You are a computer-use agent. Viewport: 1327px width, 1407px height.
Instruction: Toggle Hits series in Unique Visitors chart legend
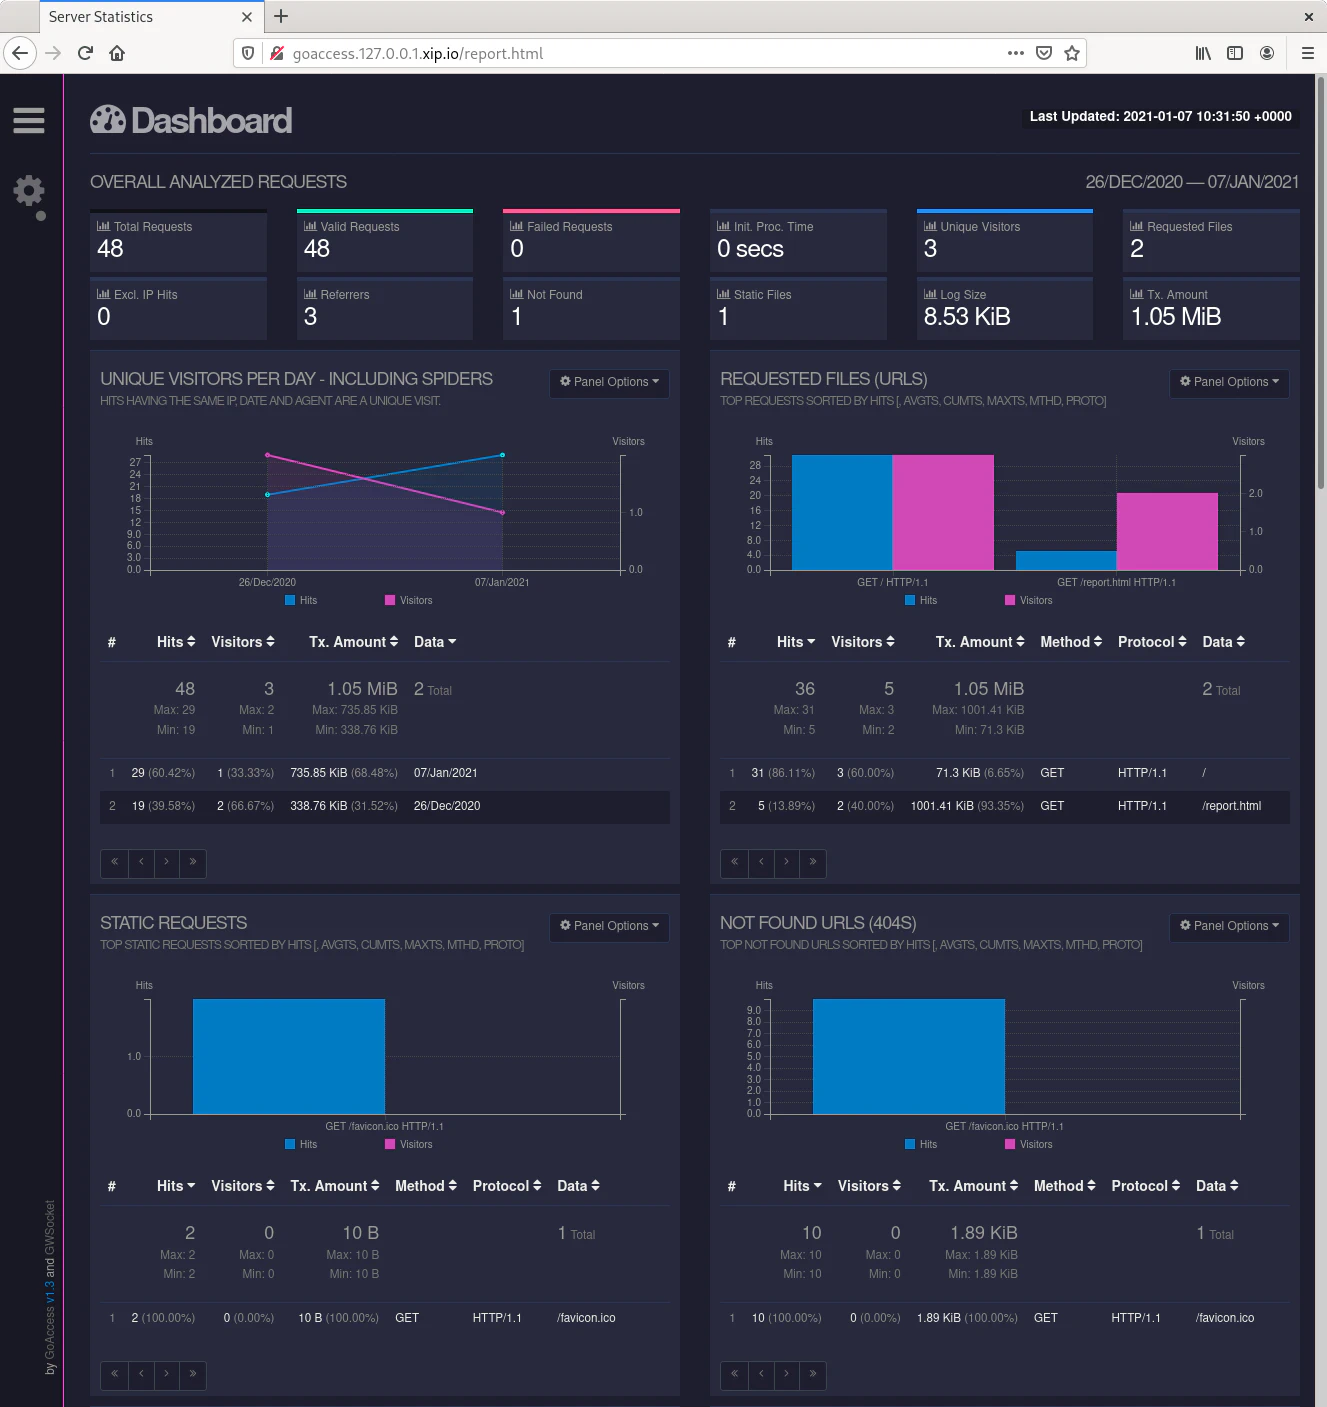point(301,600)
